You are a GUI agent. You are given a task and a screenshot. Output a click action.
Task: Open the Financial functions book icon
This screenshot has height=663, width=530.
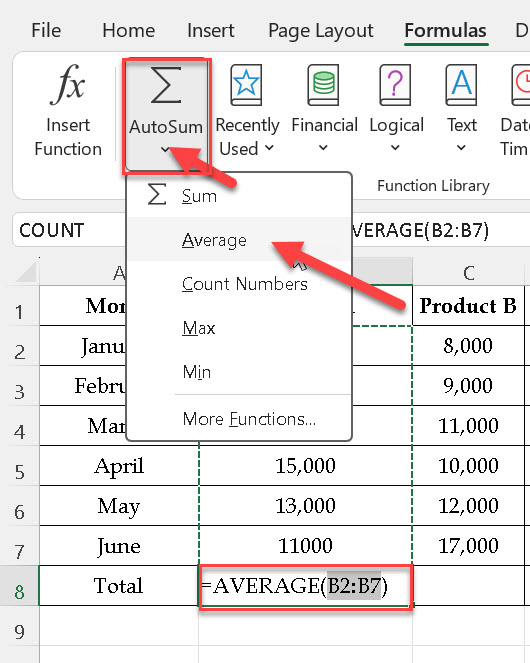(x=323, y=85)
